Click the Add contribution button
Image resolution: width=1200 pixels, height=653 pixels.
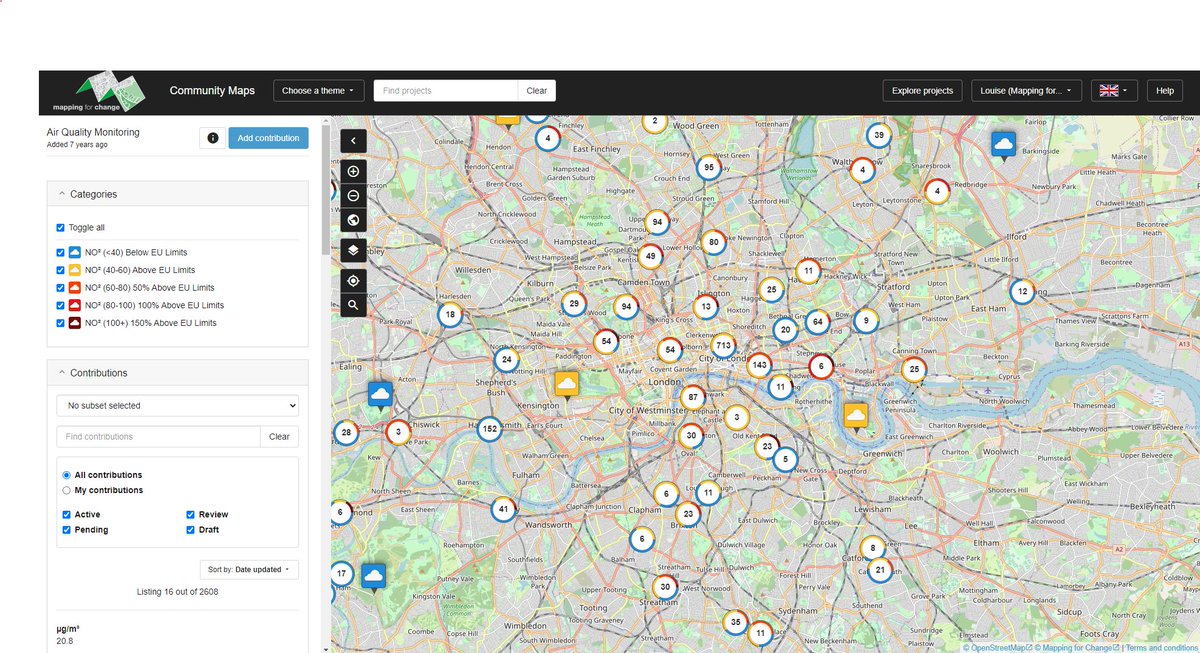(x=269, y=138)
